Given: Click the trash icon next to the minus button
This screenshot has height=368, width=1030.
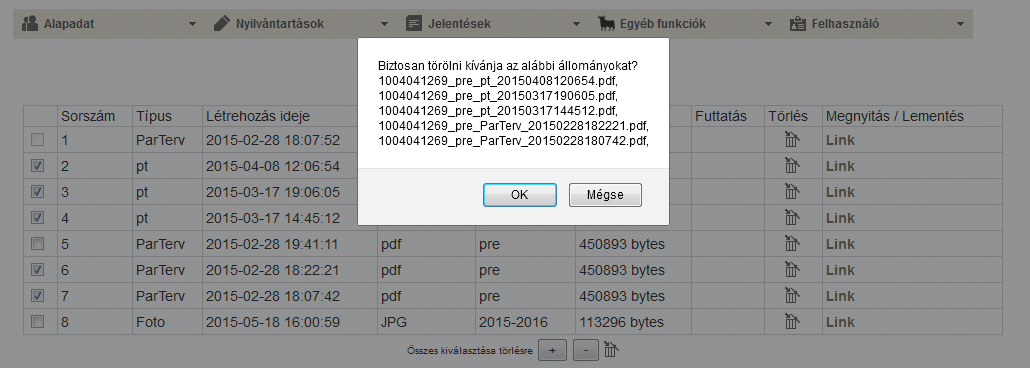Looking at the screenshot, I should click(x=611, y=350).
